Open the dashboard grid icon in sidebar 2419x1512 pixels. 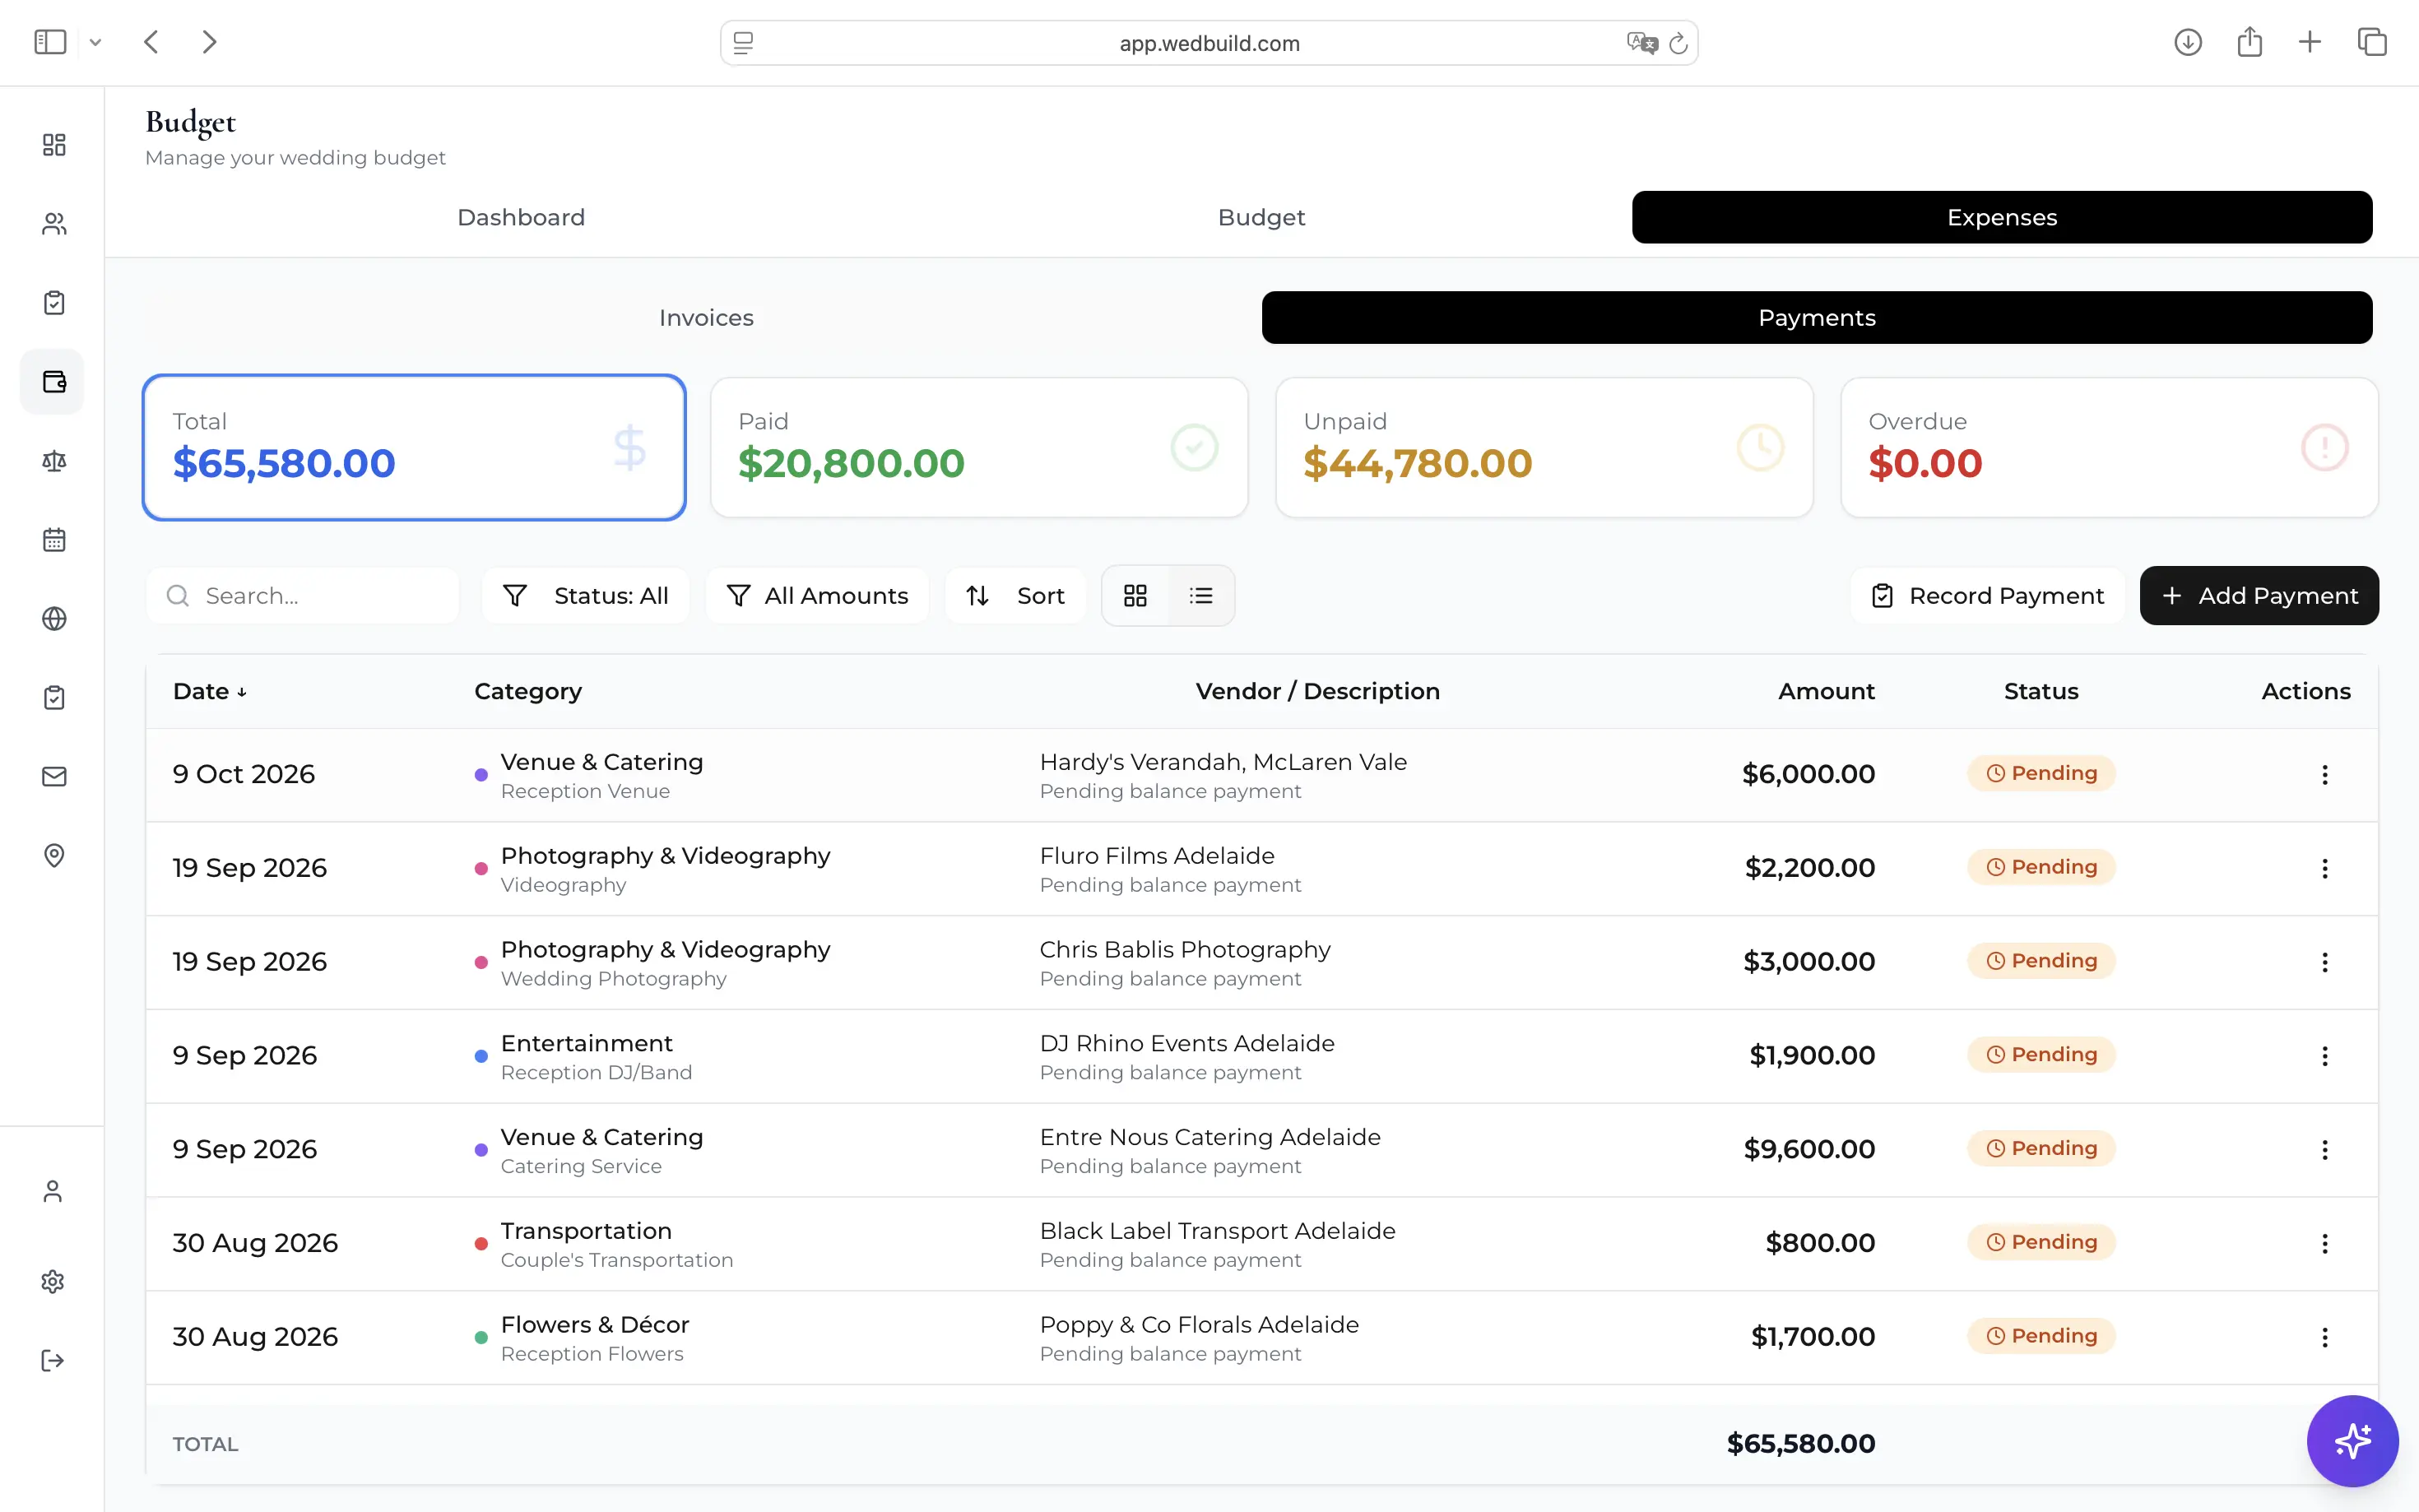pyautogui.click(x=54, y=145)
